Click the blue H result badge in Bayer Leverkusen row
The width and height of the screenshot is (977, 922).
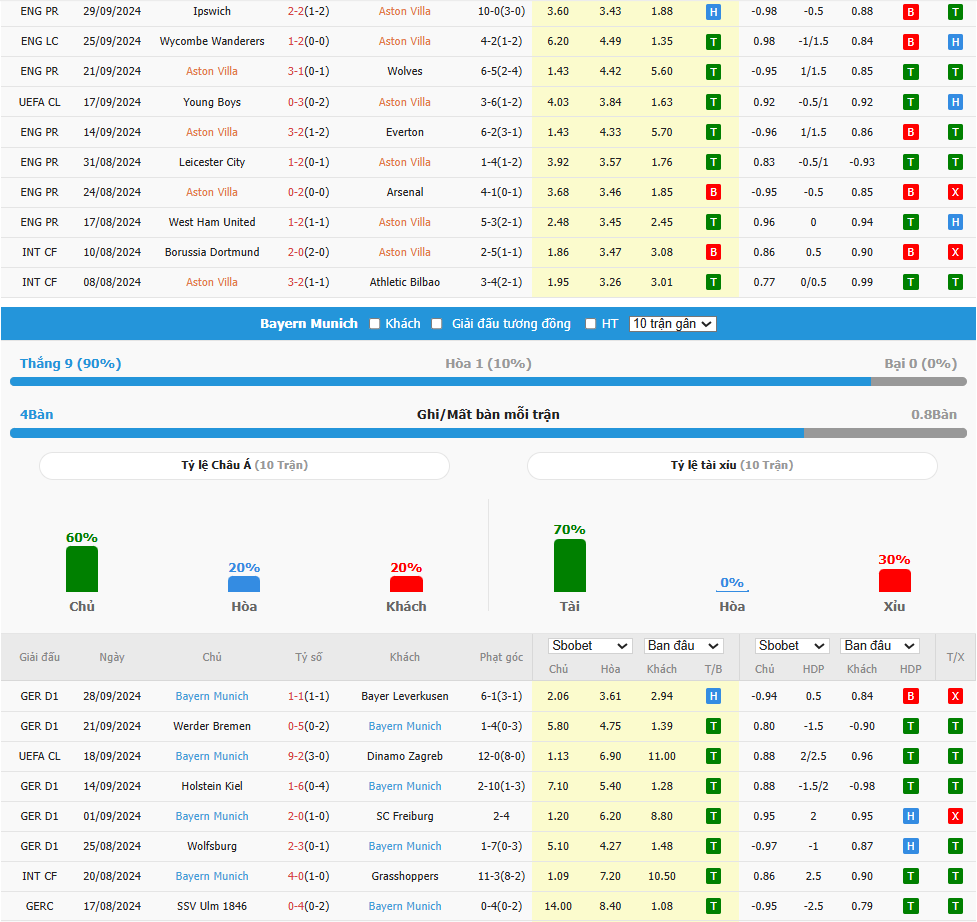pyautogui.click(x=713, y=696)
